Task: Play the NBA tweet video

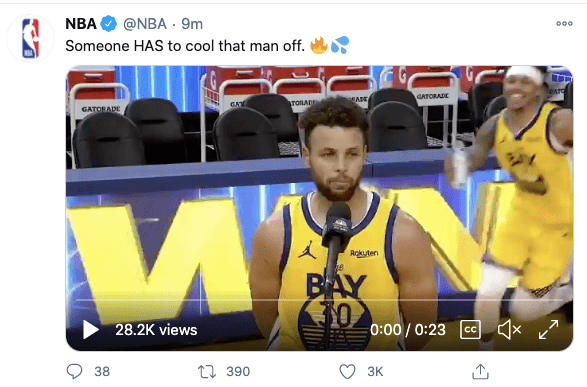Action: point(91,330)
